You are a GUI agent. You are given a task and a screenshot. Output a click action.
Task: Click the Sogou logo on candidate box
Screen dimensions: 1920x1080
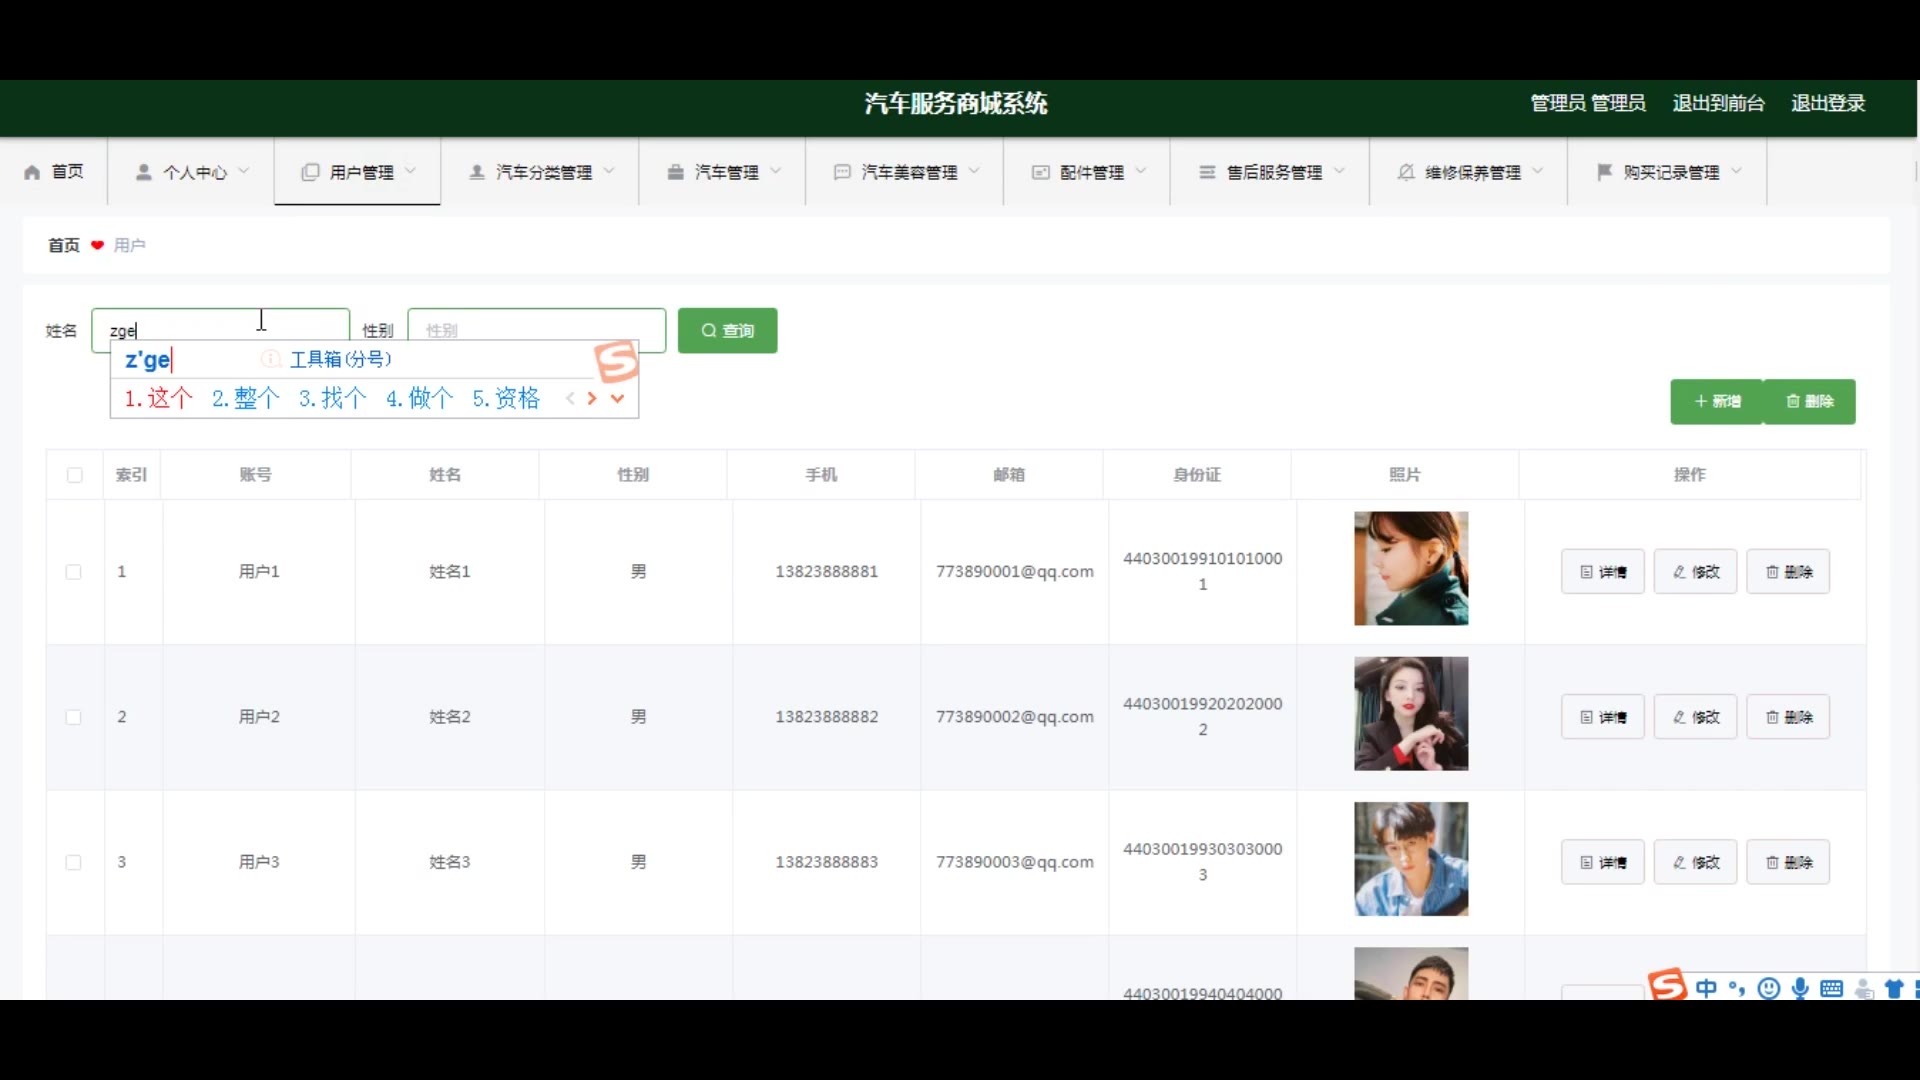pyautogui.click(x=616, y=361)
